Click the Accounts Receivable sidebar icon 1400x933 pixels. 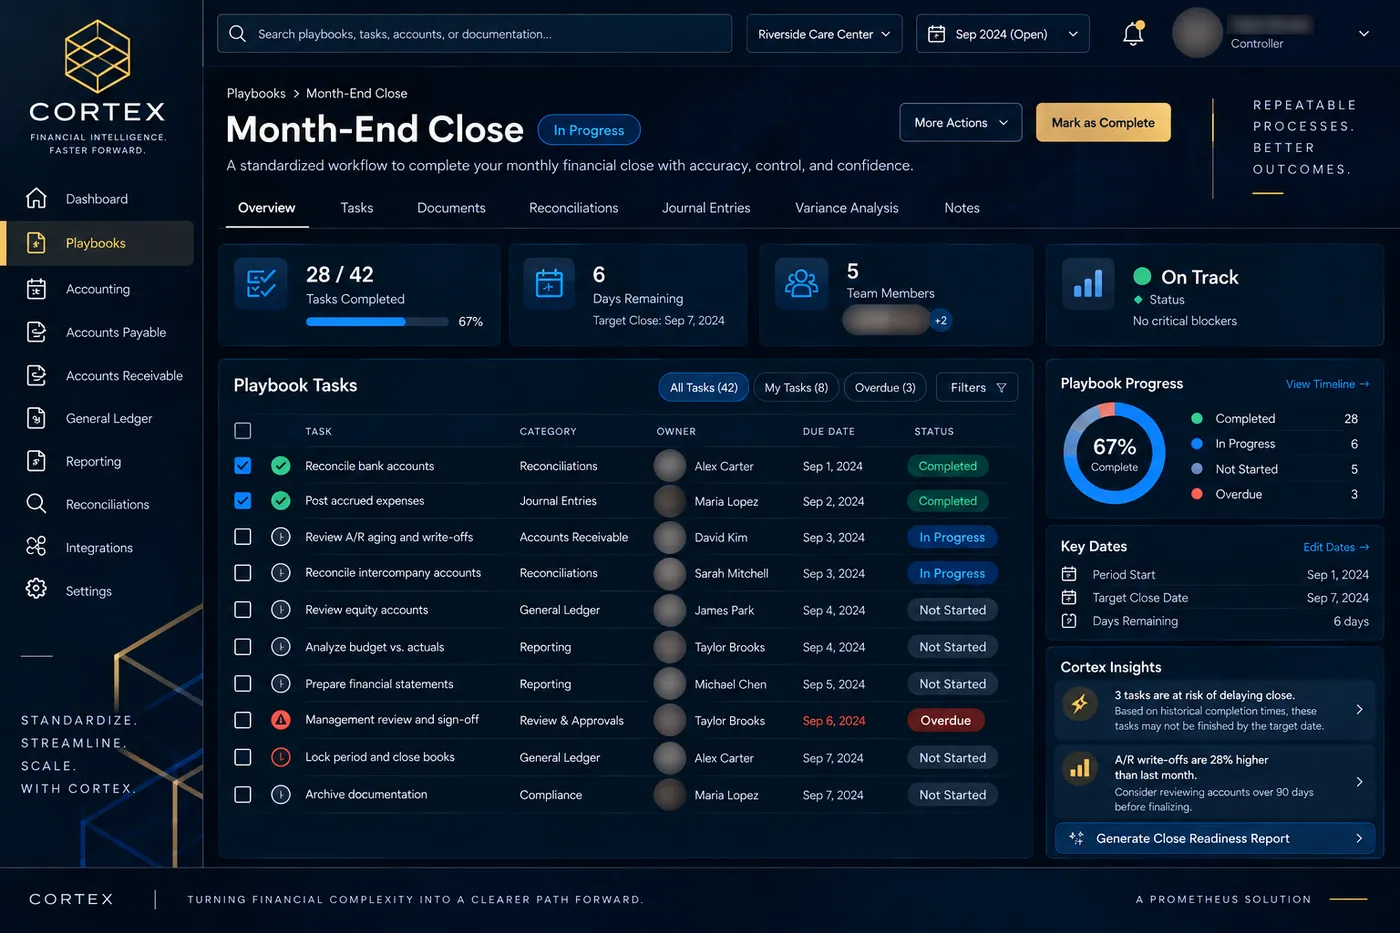click(x=36, y=375)
